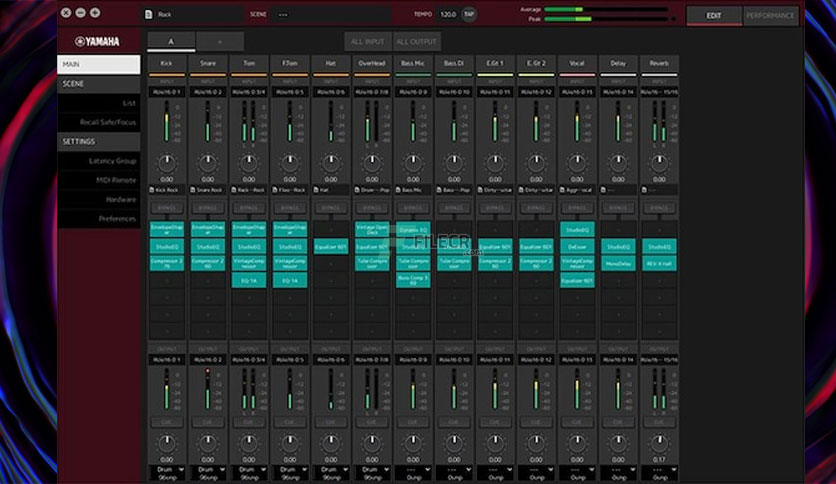The image size is (836, 484).
Task: Open the Equalizer 601 plugin on Hat rack
Action: (x=331, y=246)
